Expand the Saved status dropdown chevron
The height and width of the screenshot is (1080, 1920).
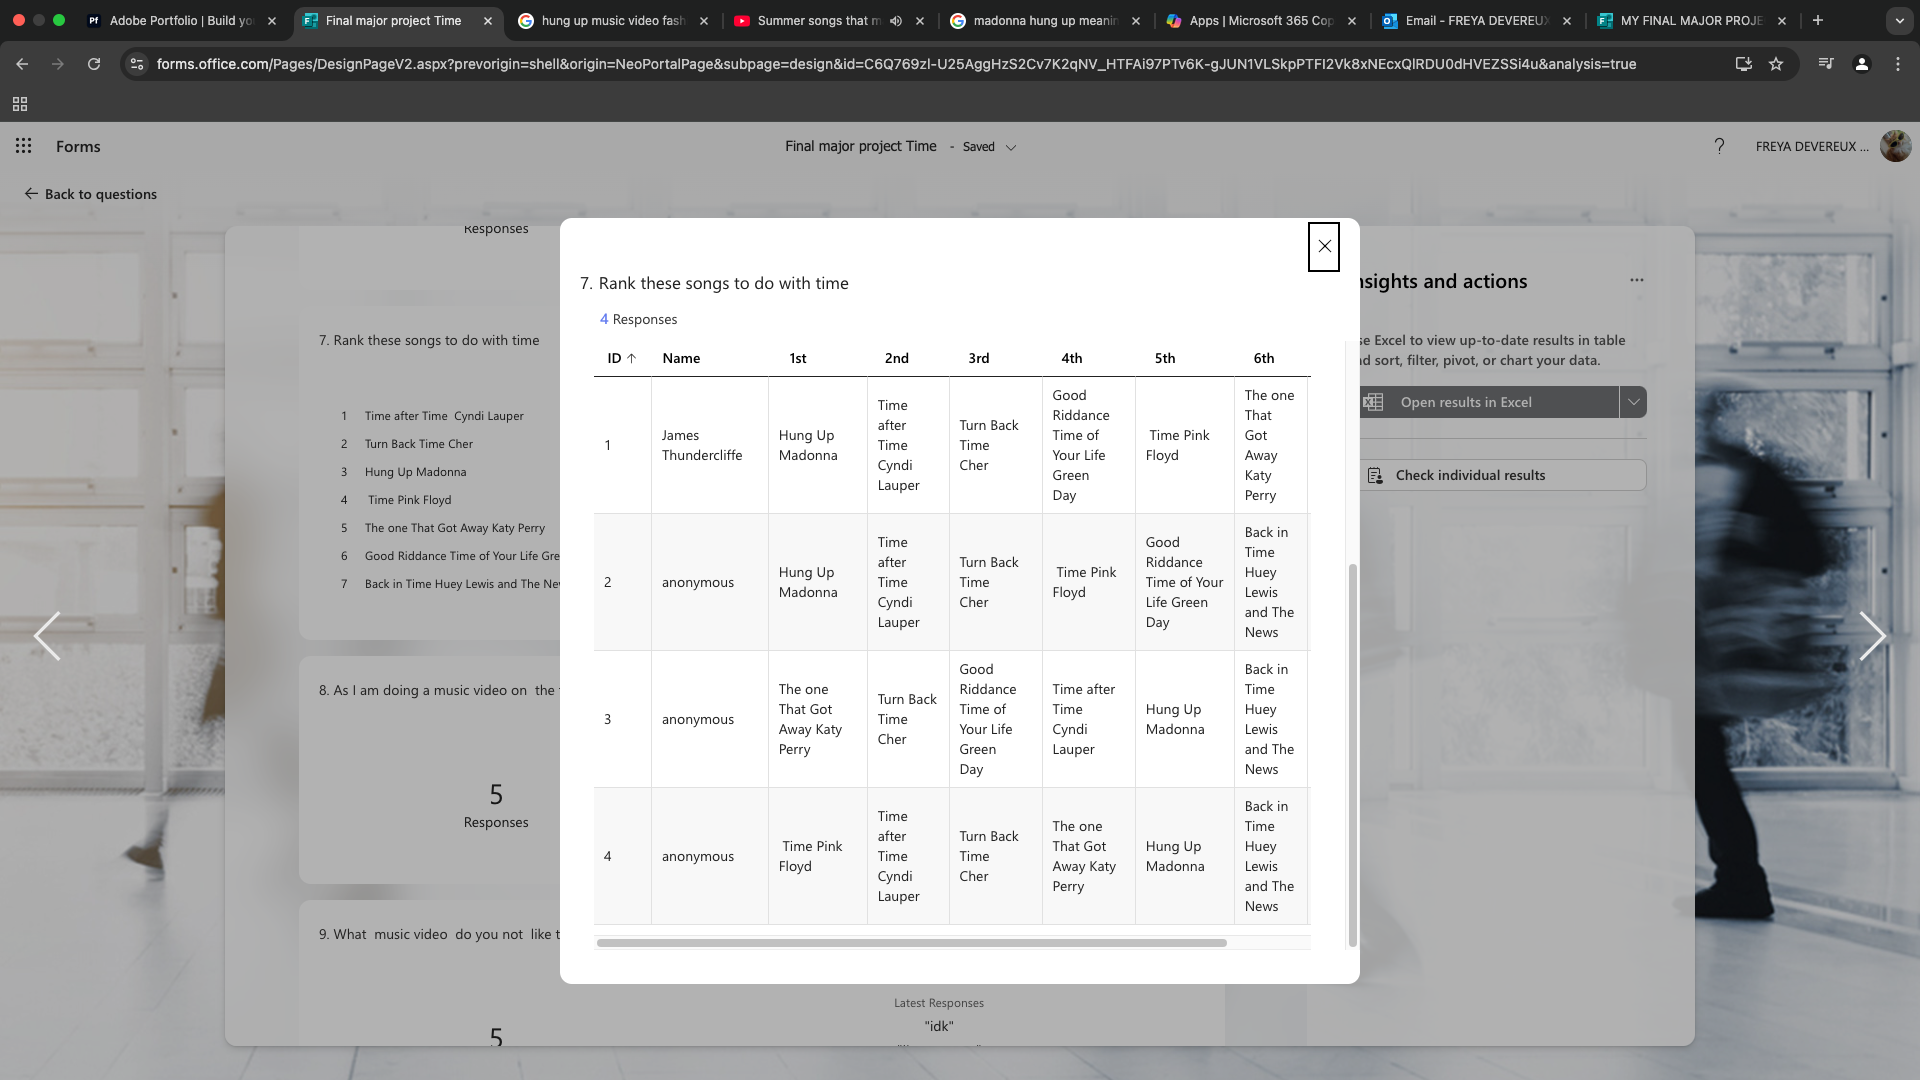point(1011,147)
